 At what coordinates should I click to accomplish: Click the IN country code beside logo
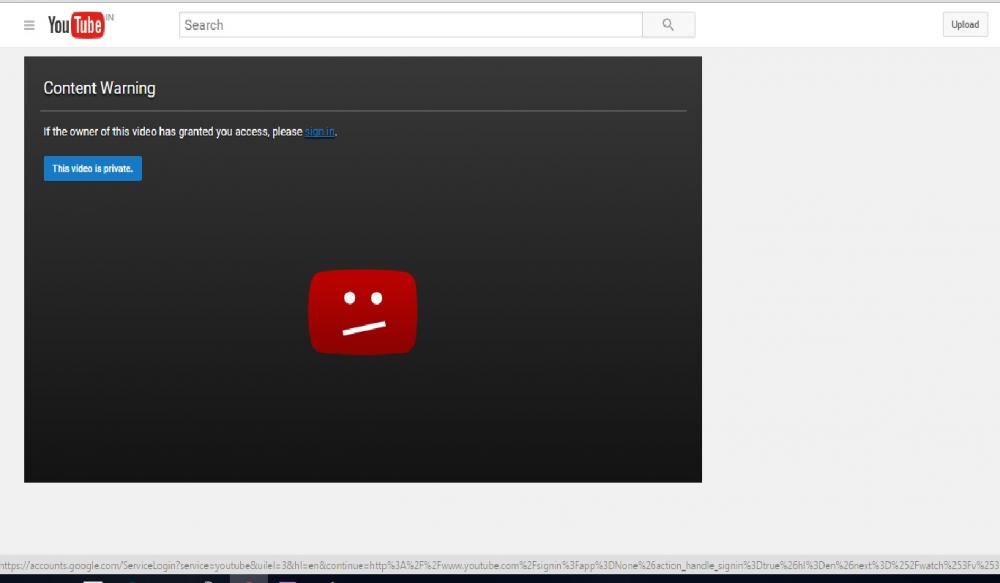point(110,18)
